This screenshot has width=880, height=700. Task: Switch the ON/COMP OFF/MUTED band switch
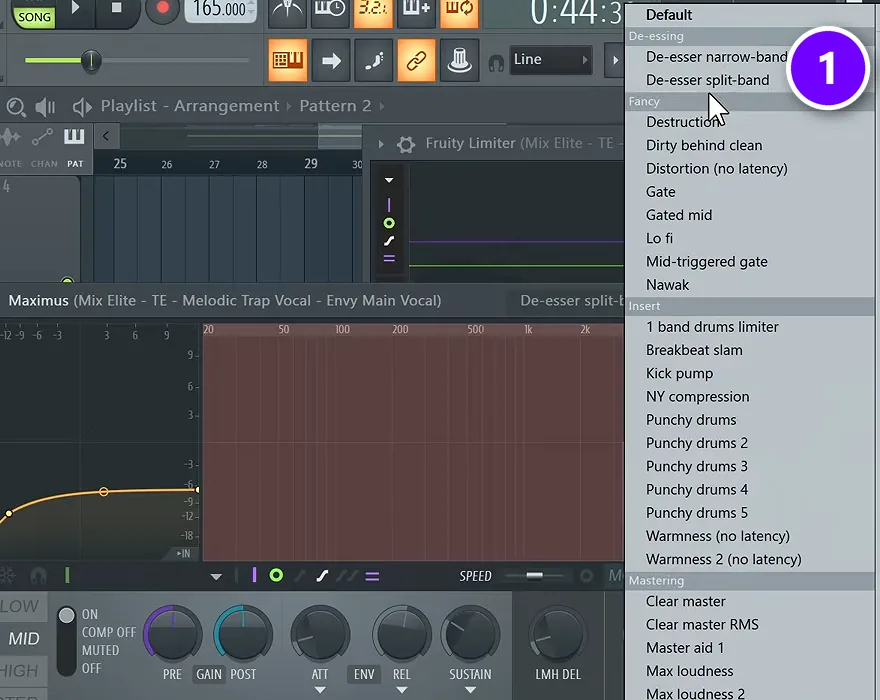coord(66,641)
